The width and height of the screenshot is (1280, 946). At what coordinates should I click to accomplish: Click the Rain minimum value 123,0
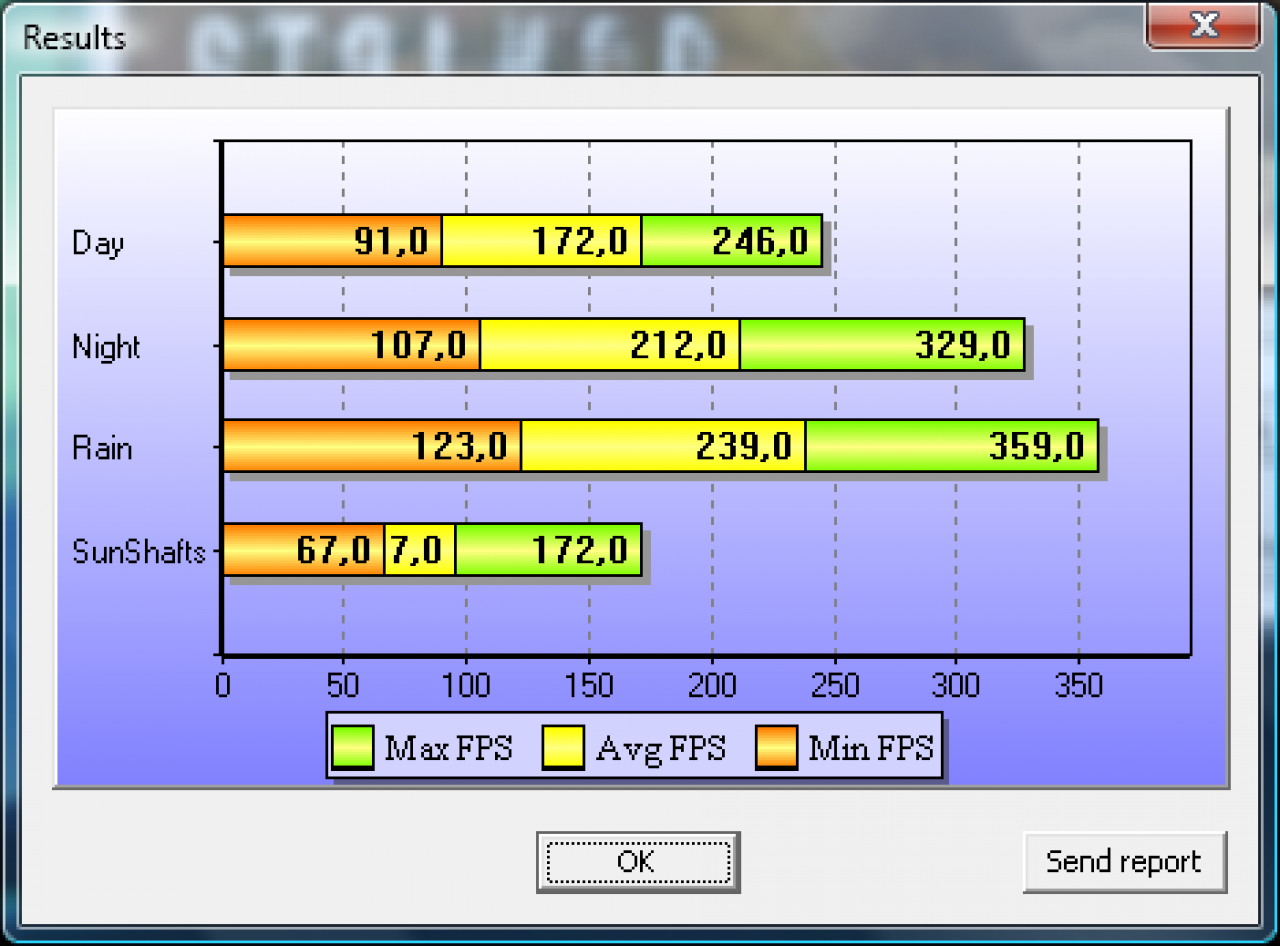(x=460, y=445)
